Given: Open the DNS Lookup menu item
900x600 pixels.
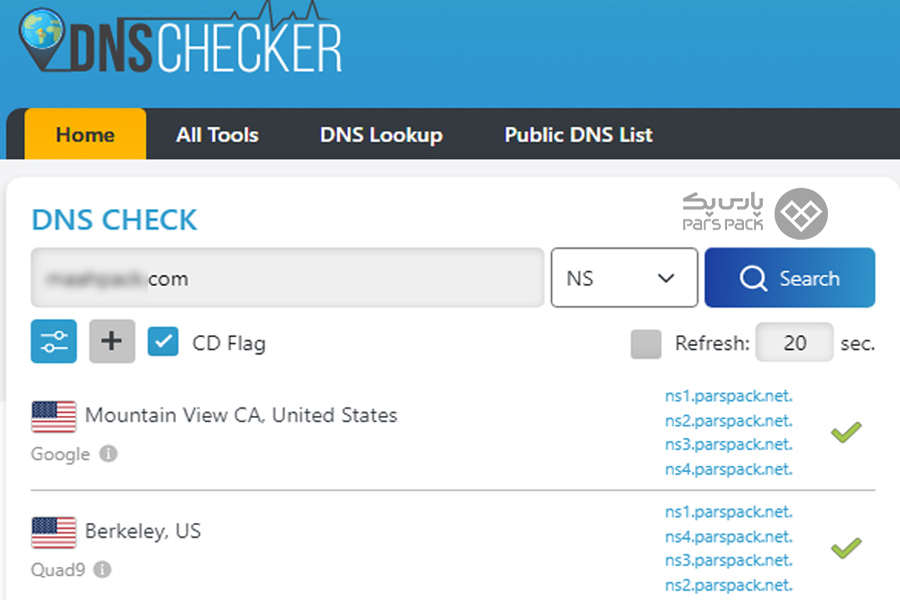Looking at the screenshot, I should click(x=381, y=135).
